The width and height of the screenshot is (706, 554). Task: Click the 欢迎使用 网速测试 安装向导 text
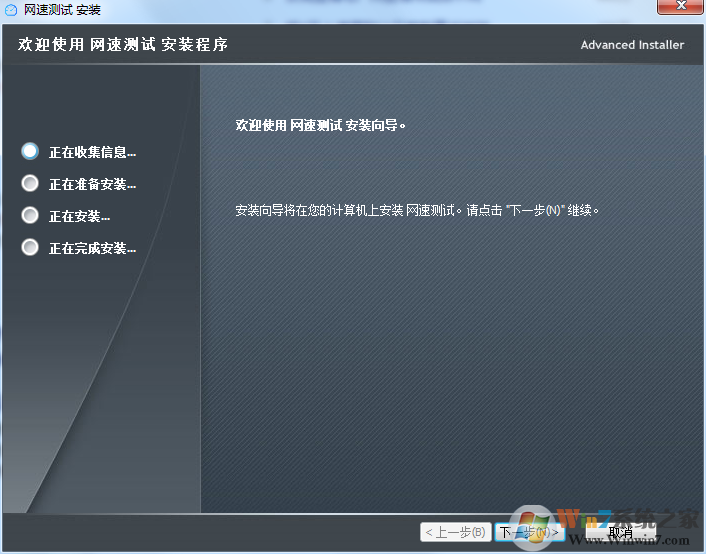point(321,125)
